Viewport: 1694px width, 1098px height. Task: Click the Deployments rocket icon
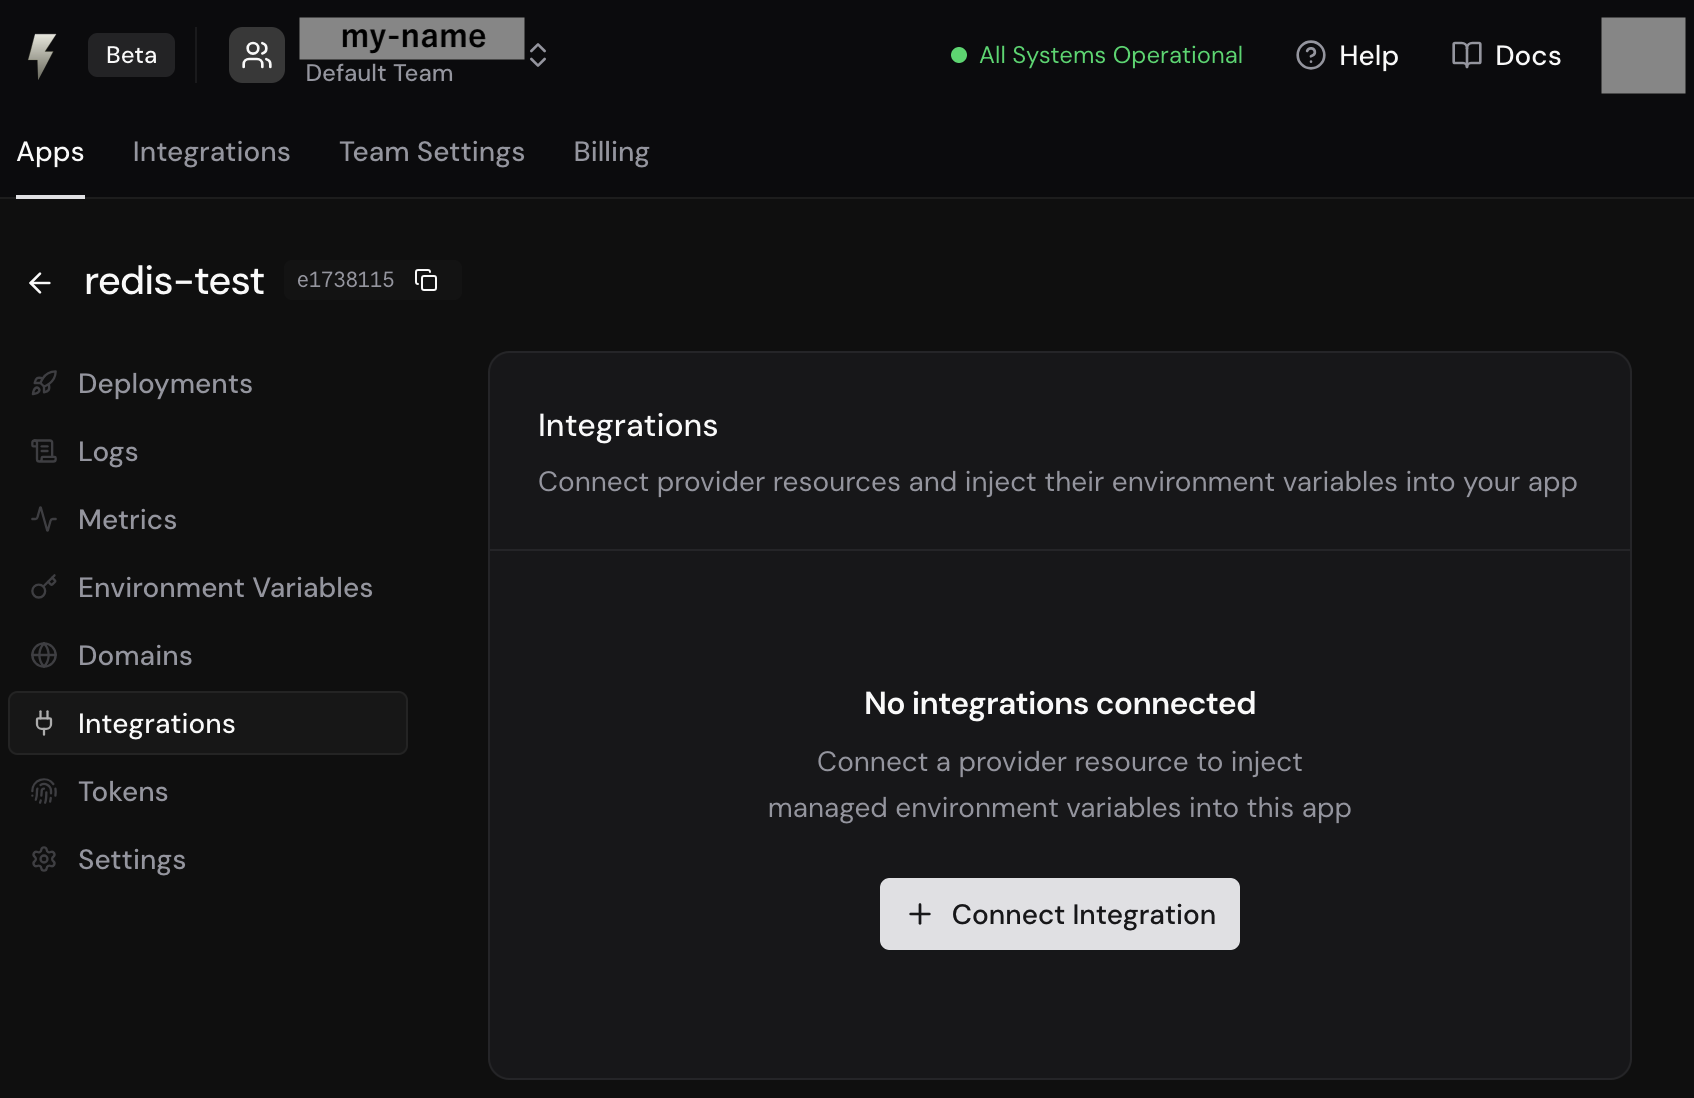click(44, 384)
